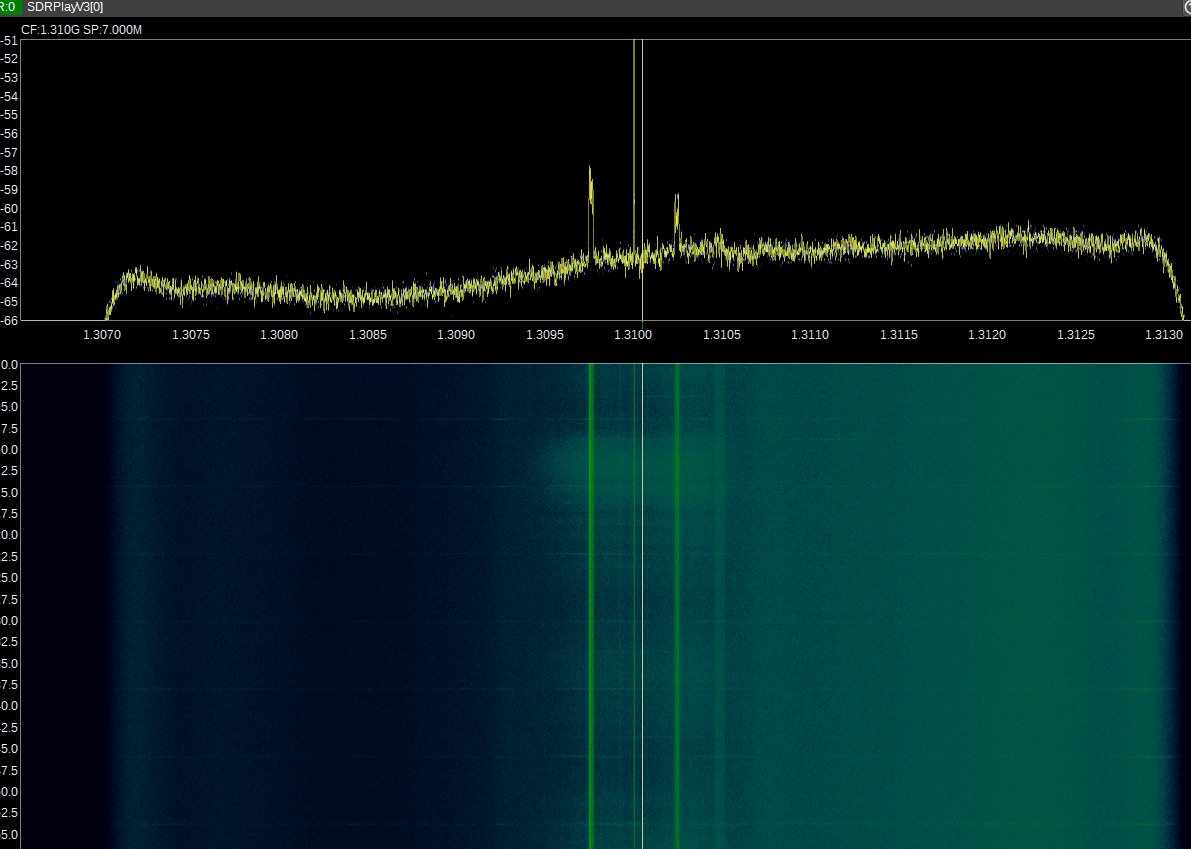The height and width of the screenshot is (849, 1191).
Task: Click the -63 dB power scale label
Action: point(8,264)
